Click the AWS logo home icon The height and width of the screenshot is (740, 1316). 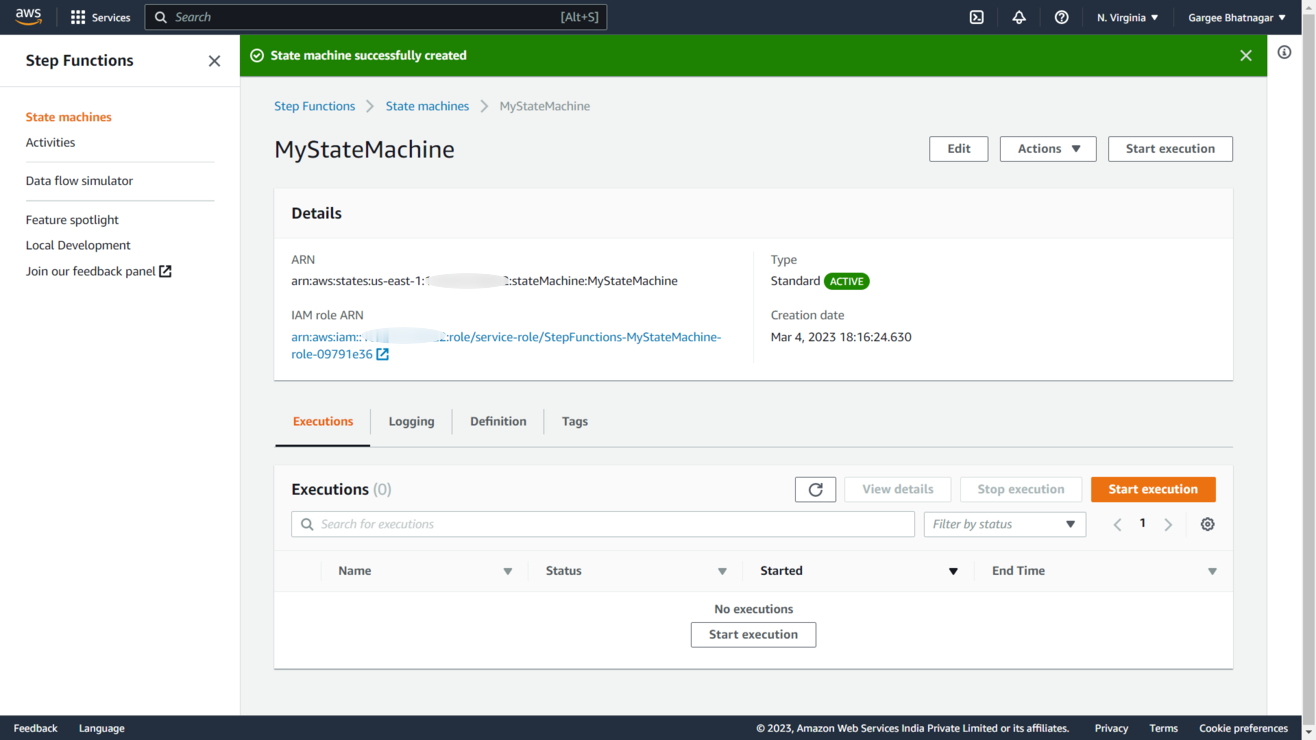tap(28, 17)
